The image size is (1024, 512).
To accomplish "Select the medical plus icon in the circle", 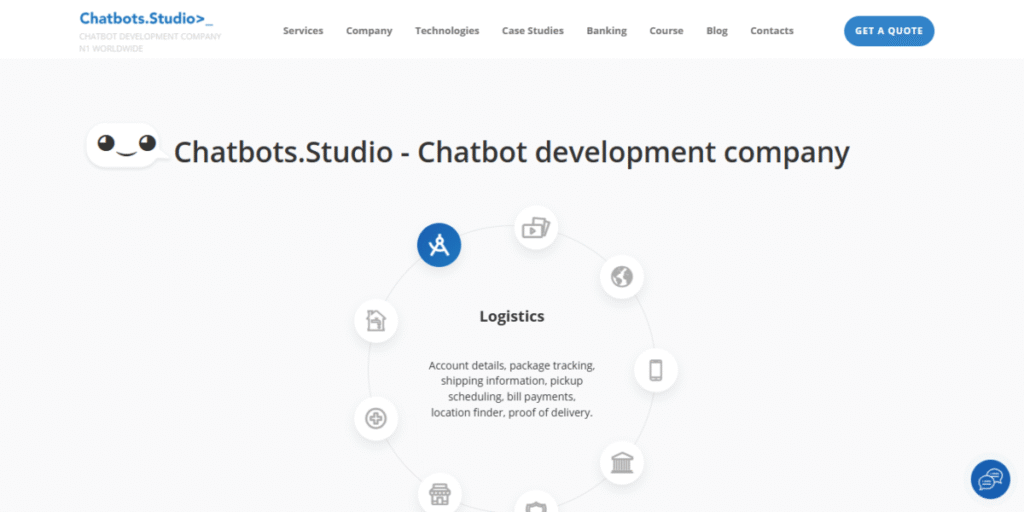I will (x=376, y=418).
